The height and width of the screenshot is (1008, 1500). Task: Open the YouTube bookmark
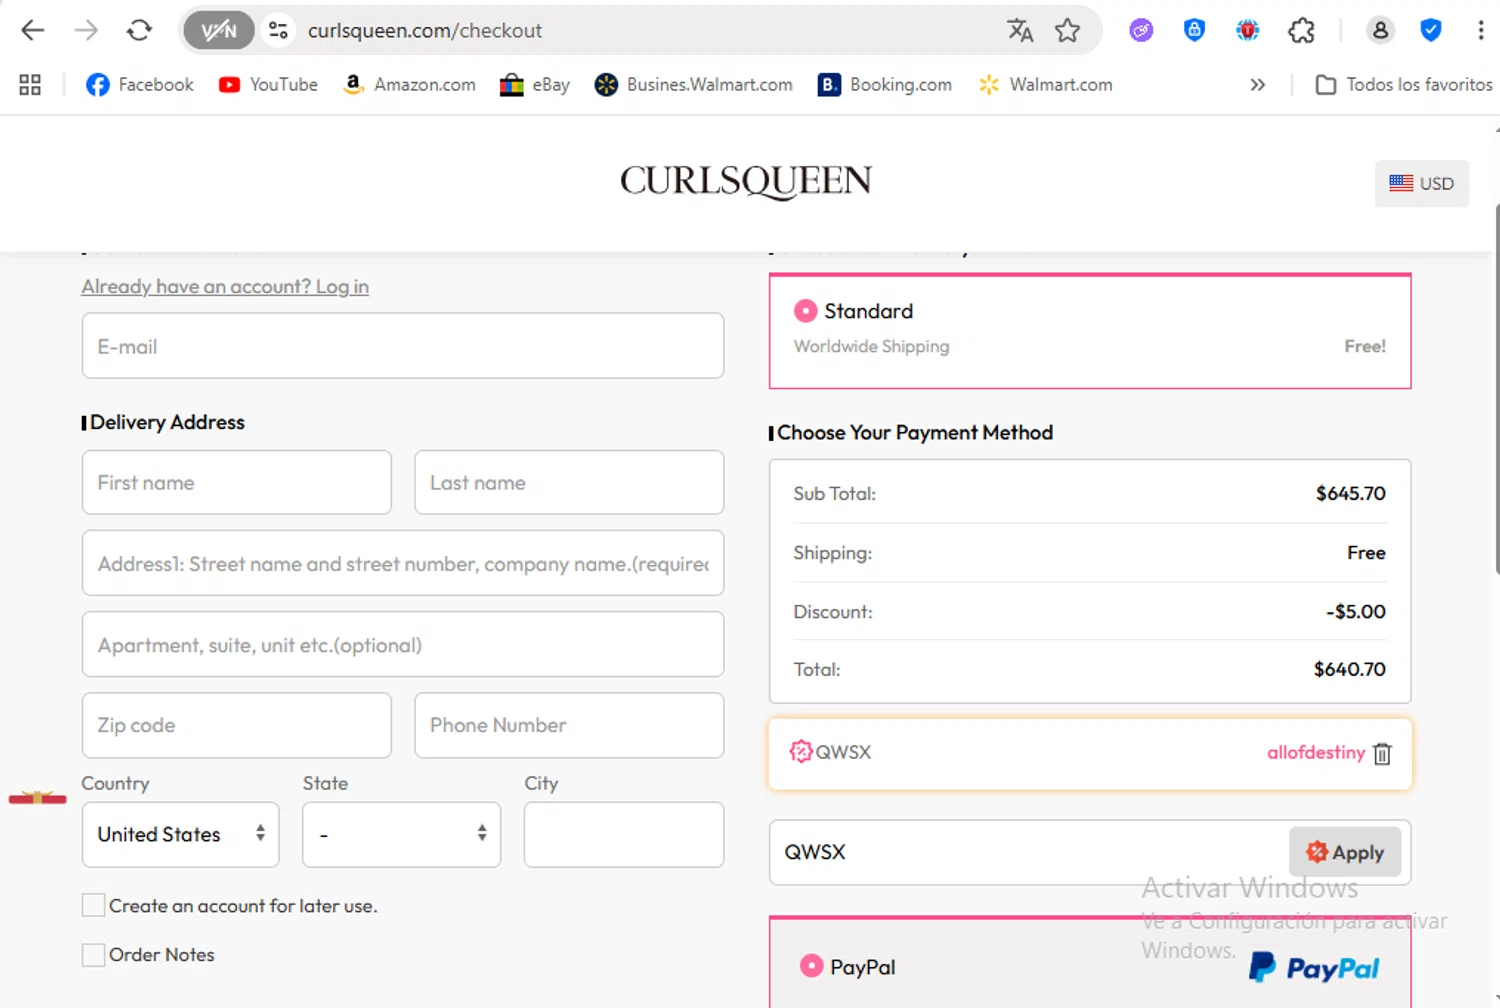pyautogui.click(x=268, y=85)
